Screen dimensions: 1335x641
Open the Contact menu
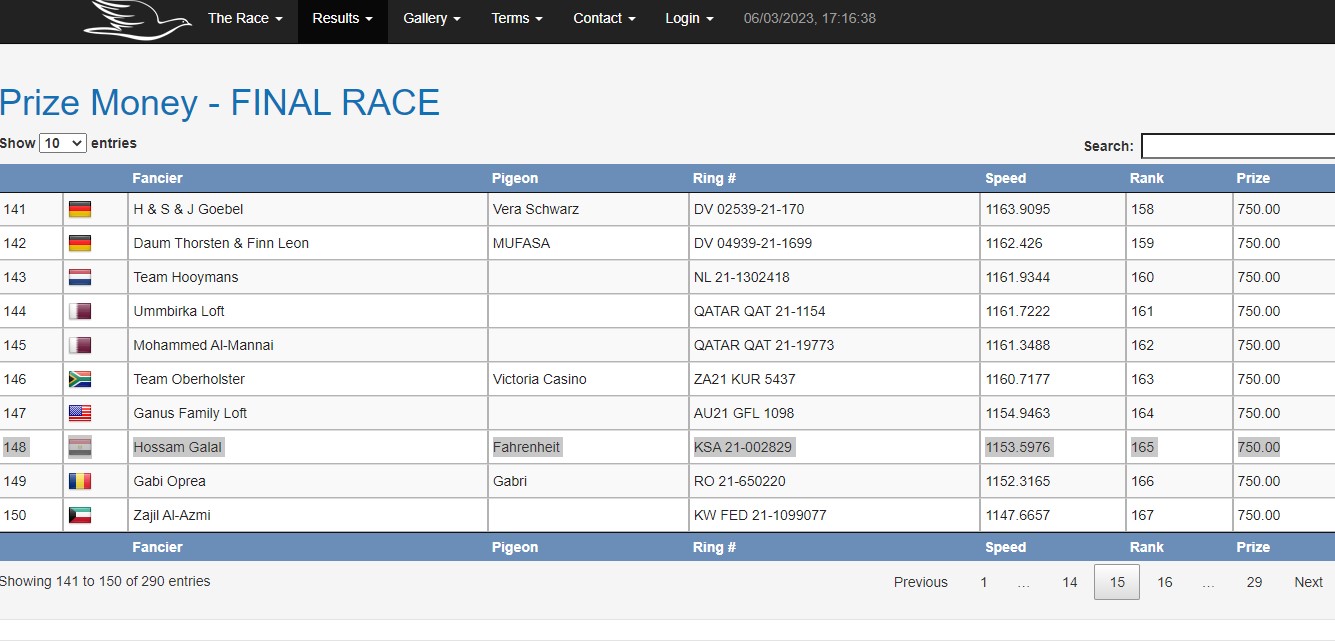coord(603,17)
